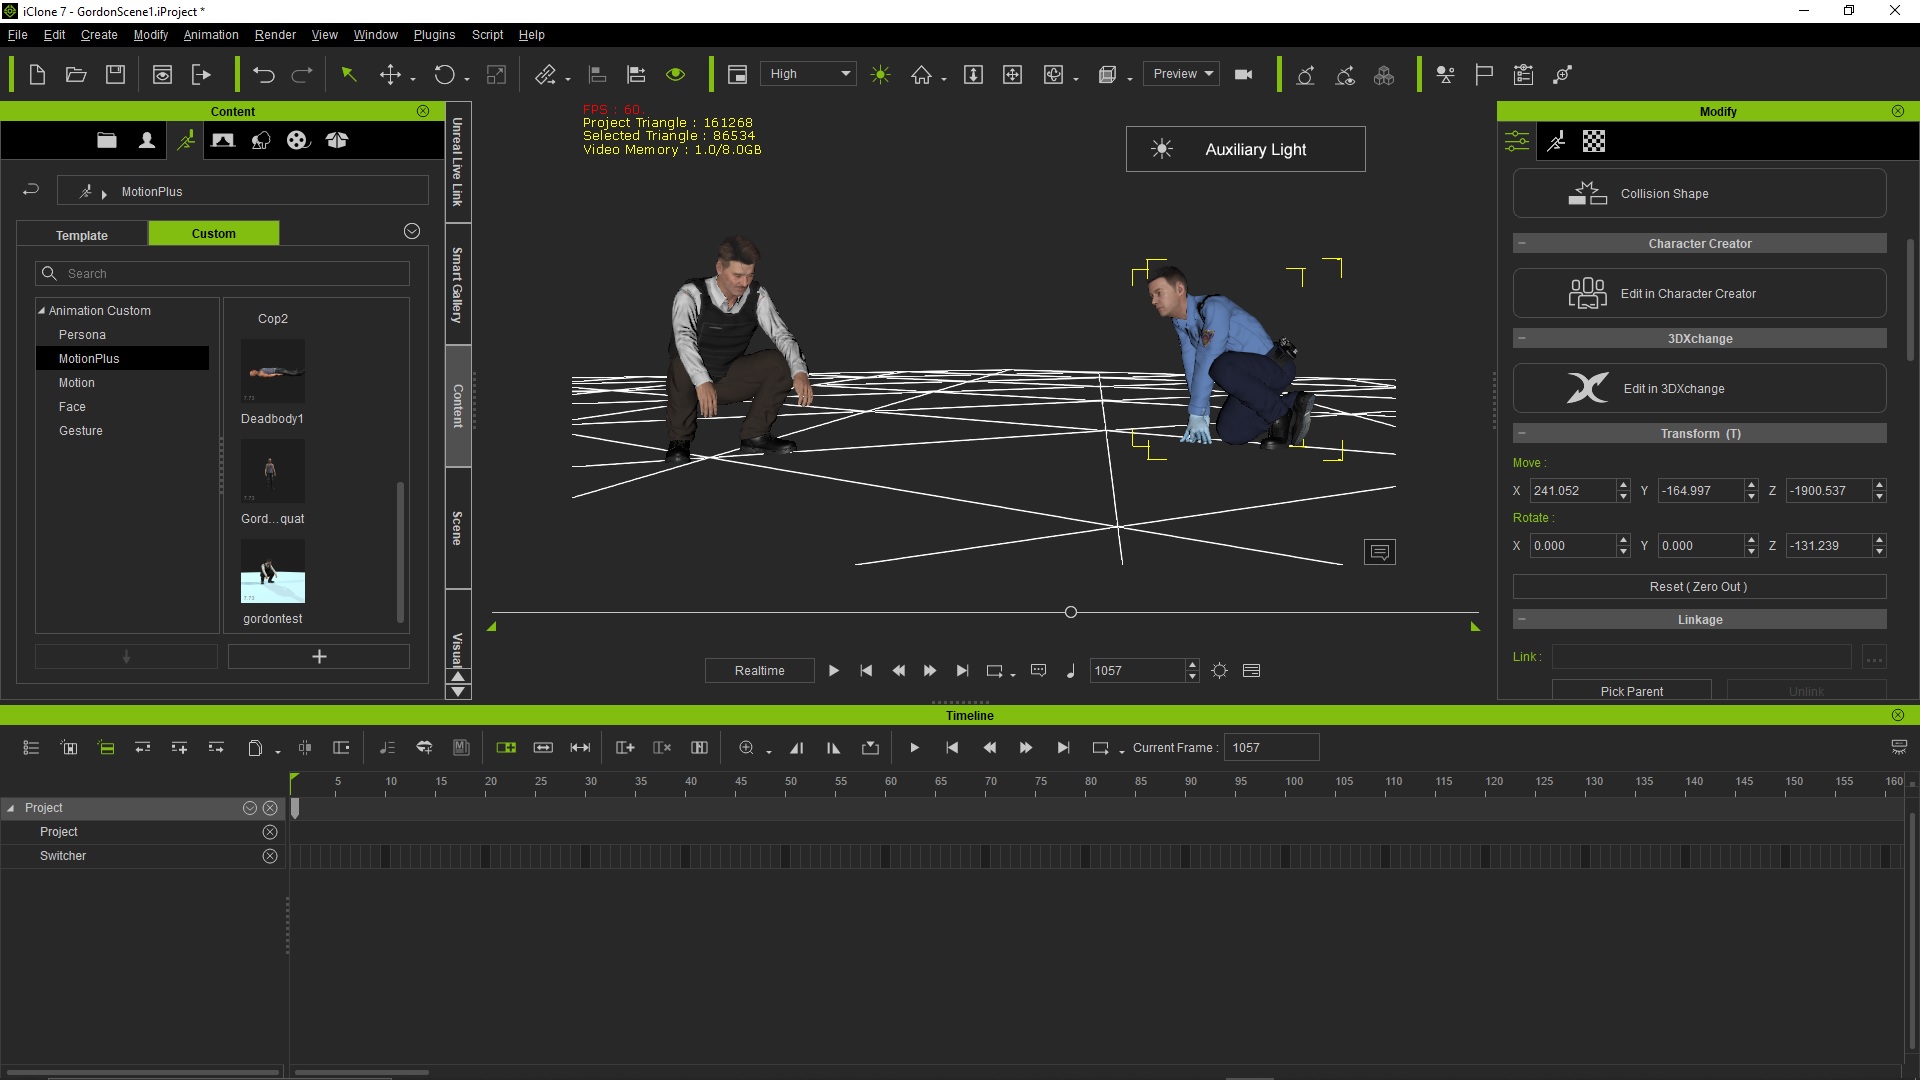The image size is (1920, 1080).
Task: Open the High quality dropdown
Action: [808, 74]
